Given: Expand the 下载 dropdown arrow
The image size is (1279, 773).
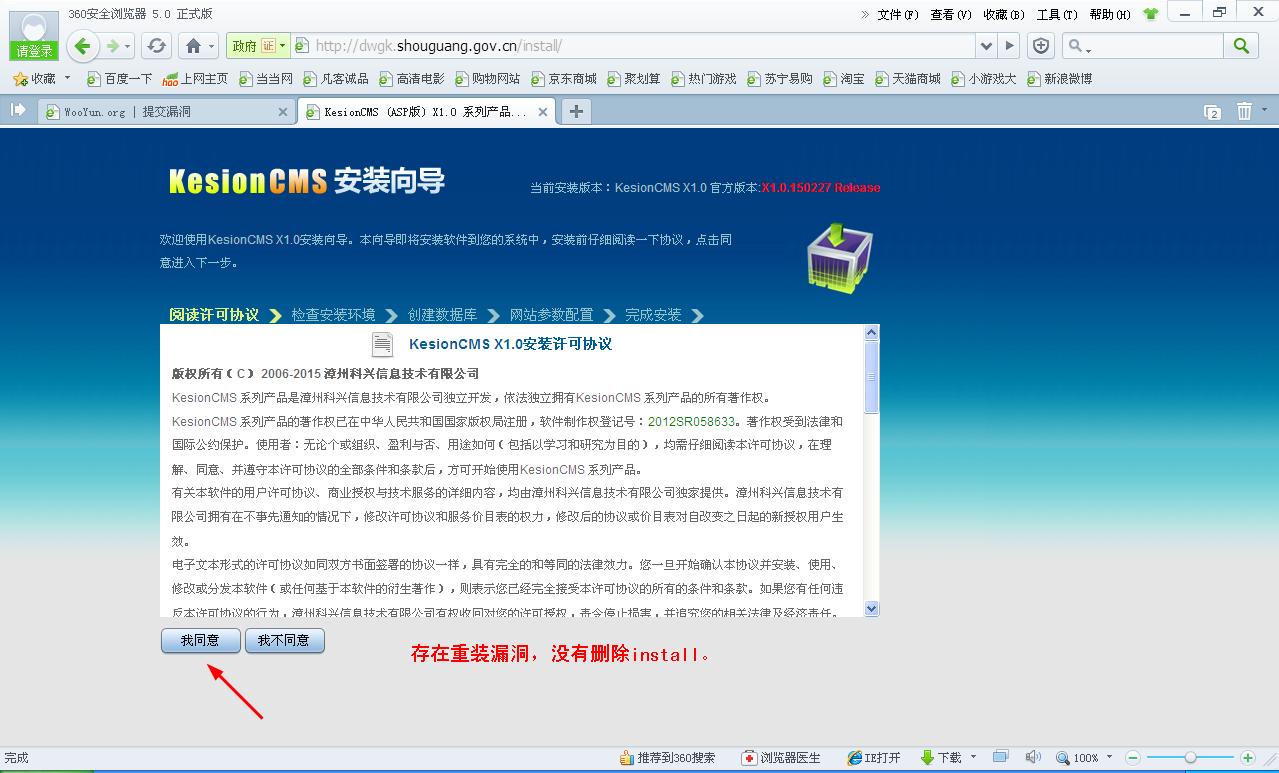Looking at the screenshot, I should (973, 757).
